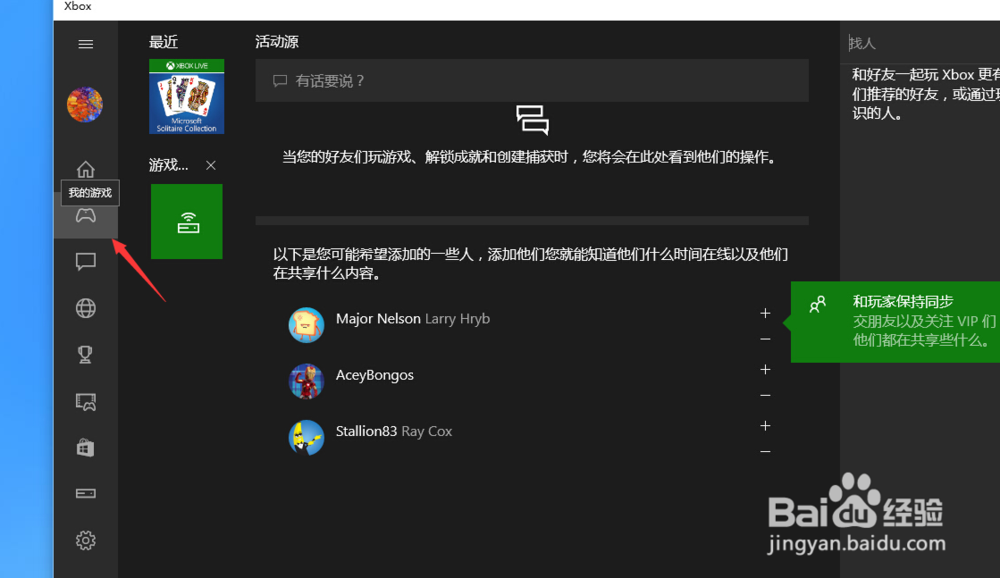Open the Settings gear icon
This screenshot has height=578, width=1000.
point(85,540)
